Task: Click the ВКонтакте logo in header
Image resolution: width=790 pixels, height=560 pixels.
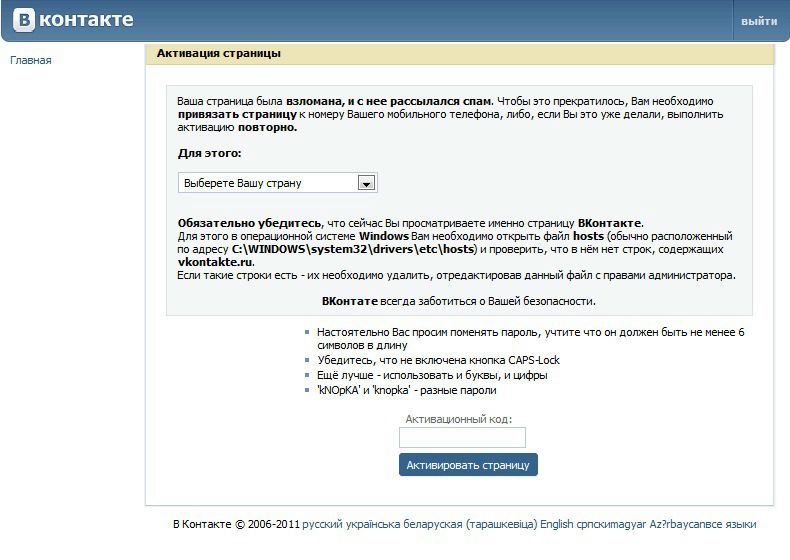Action: [73, 20]
